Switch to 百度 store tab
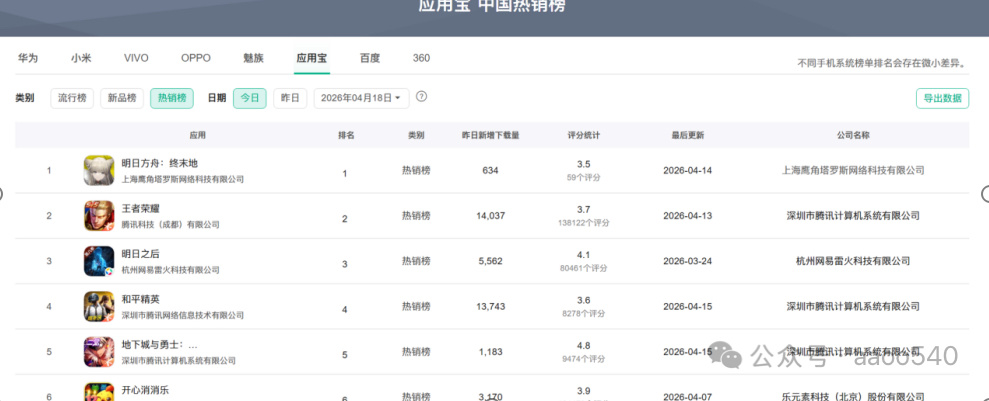989x401 pixels. [x=370, y=58]
